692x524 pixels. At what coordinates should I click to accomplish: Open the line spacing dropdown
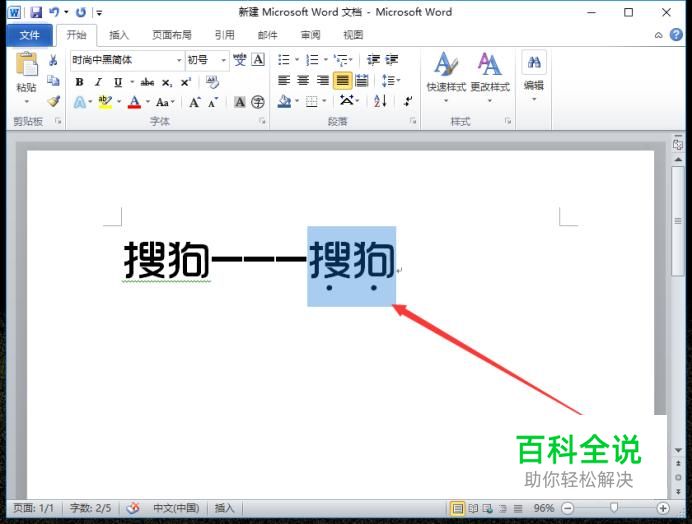point(391,80)
